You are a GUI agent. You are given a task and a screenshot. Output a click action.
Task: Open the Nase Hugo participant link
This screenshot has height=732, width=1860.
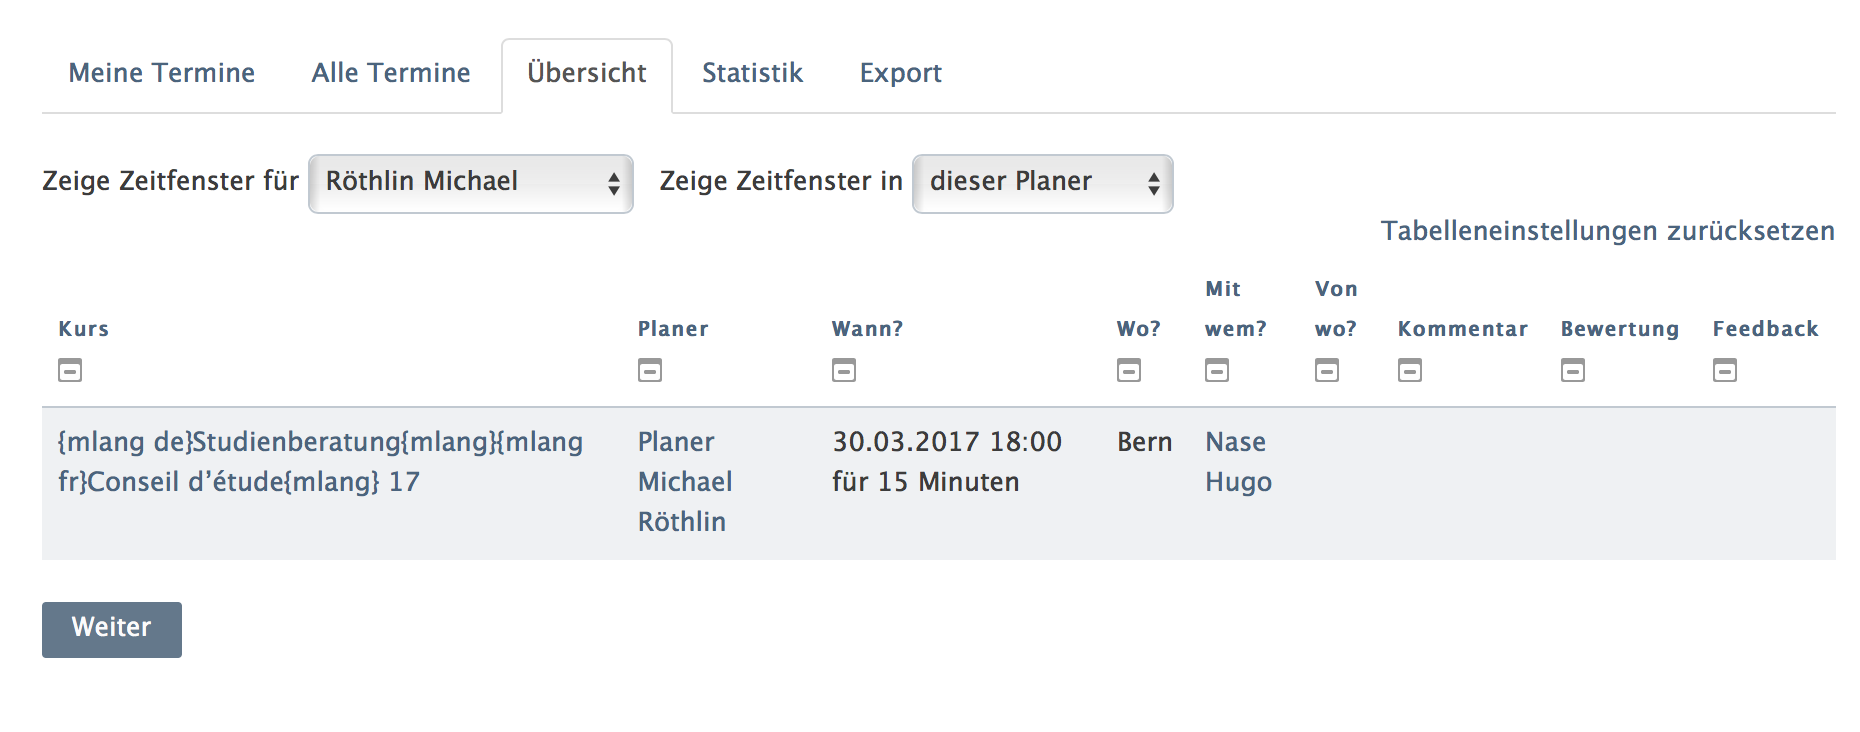[x=1238, y=462]
